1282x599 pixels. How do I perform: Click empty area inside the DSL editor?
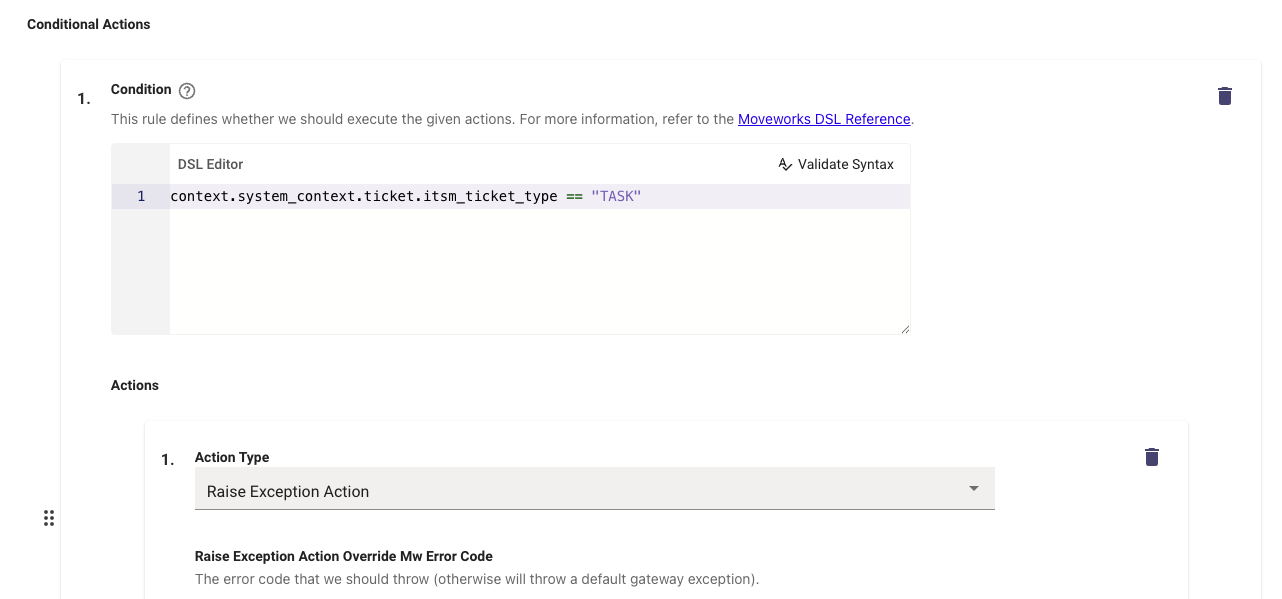(540, 270)
